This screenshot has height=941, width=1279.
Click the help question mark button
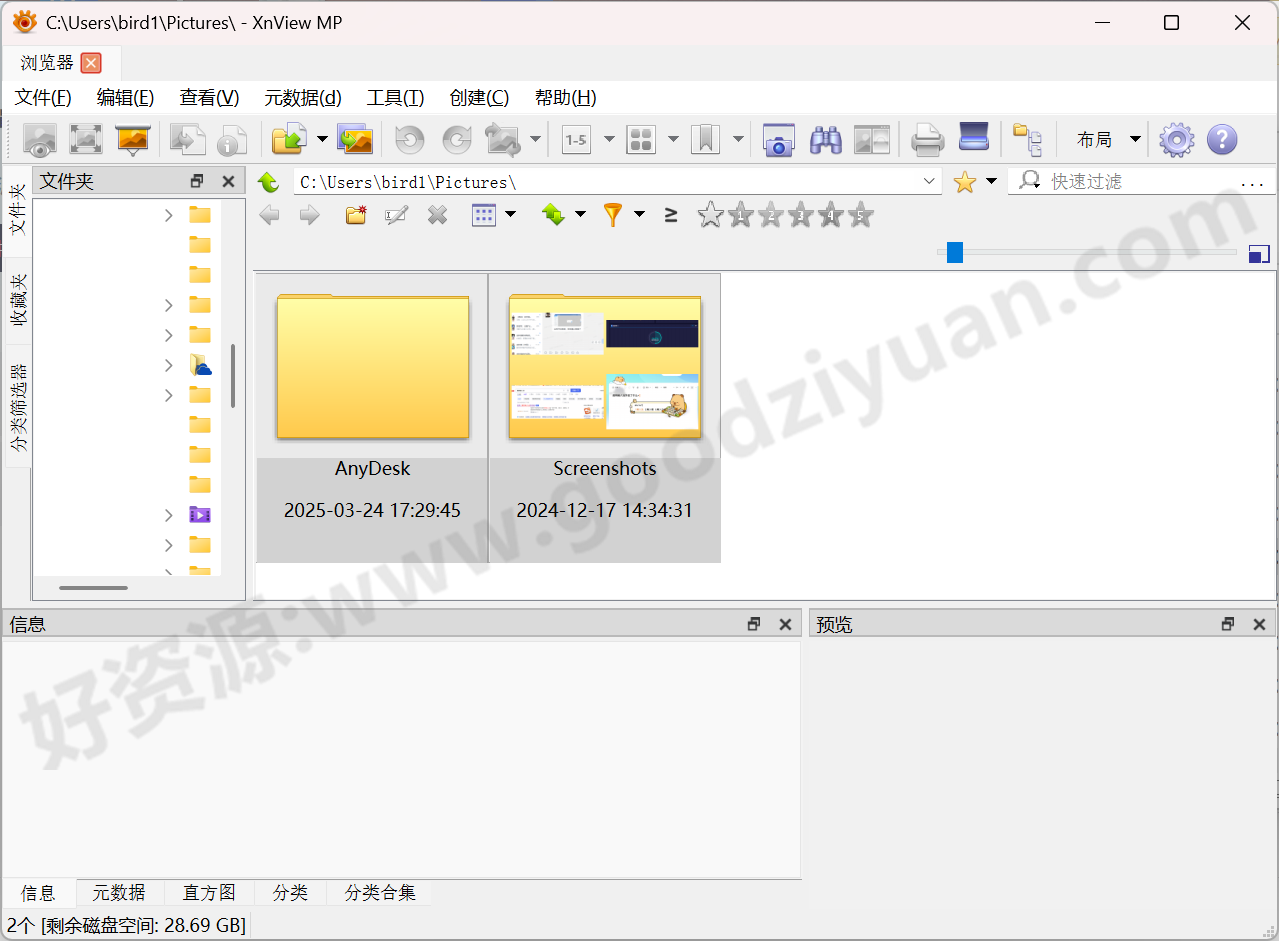1222,140
